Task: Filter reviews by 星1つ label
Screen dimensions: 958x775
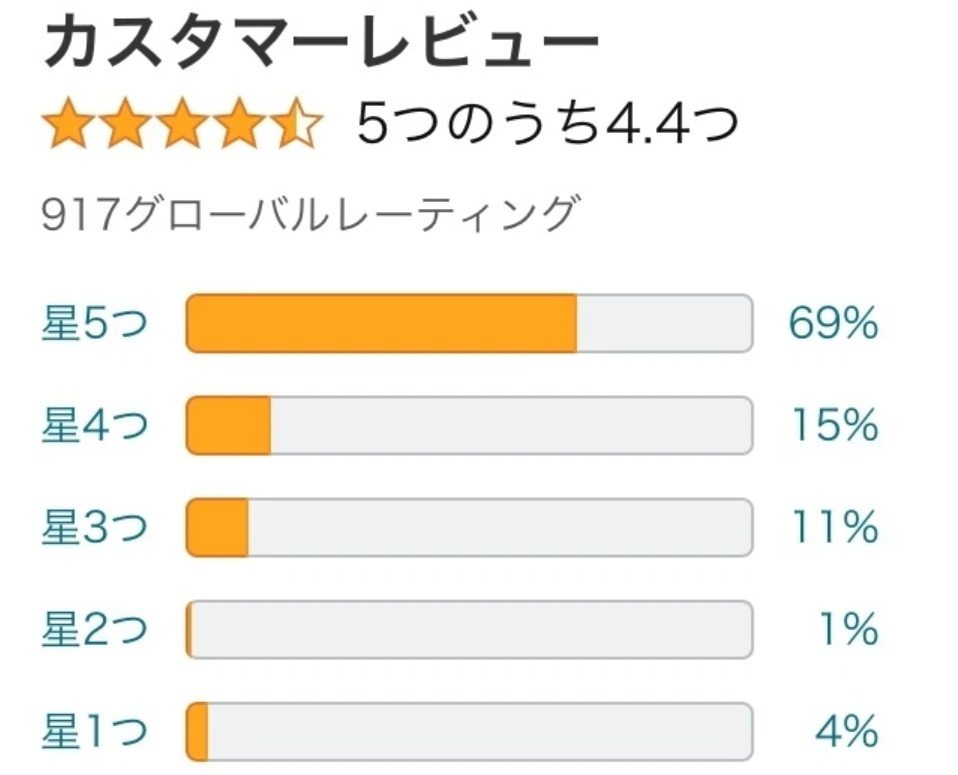Action: tap(95, 732)
